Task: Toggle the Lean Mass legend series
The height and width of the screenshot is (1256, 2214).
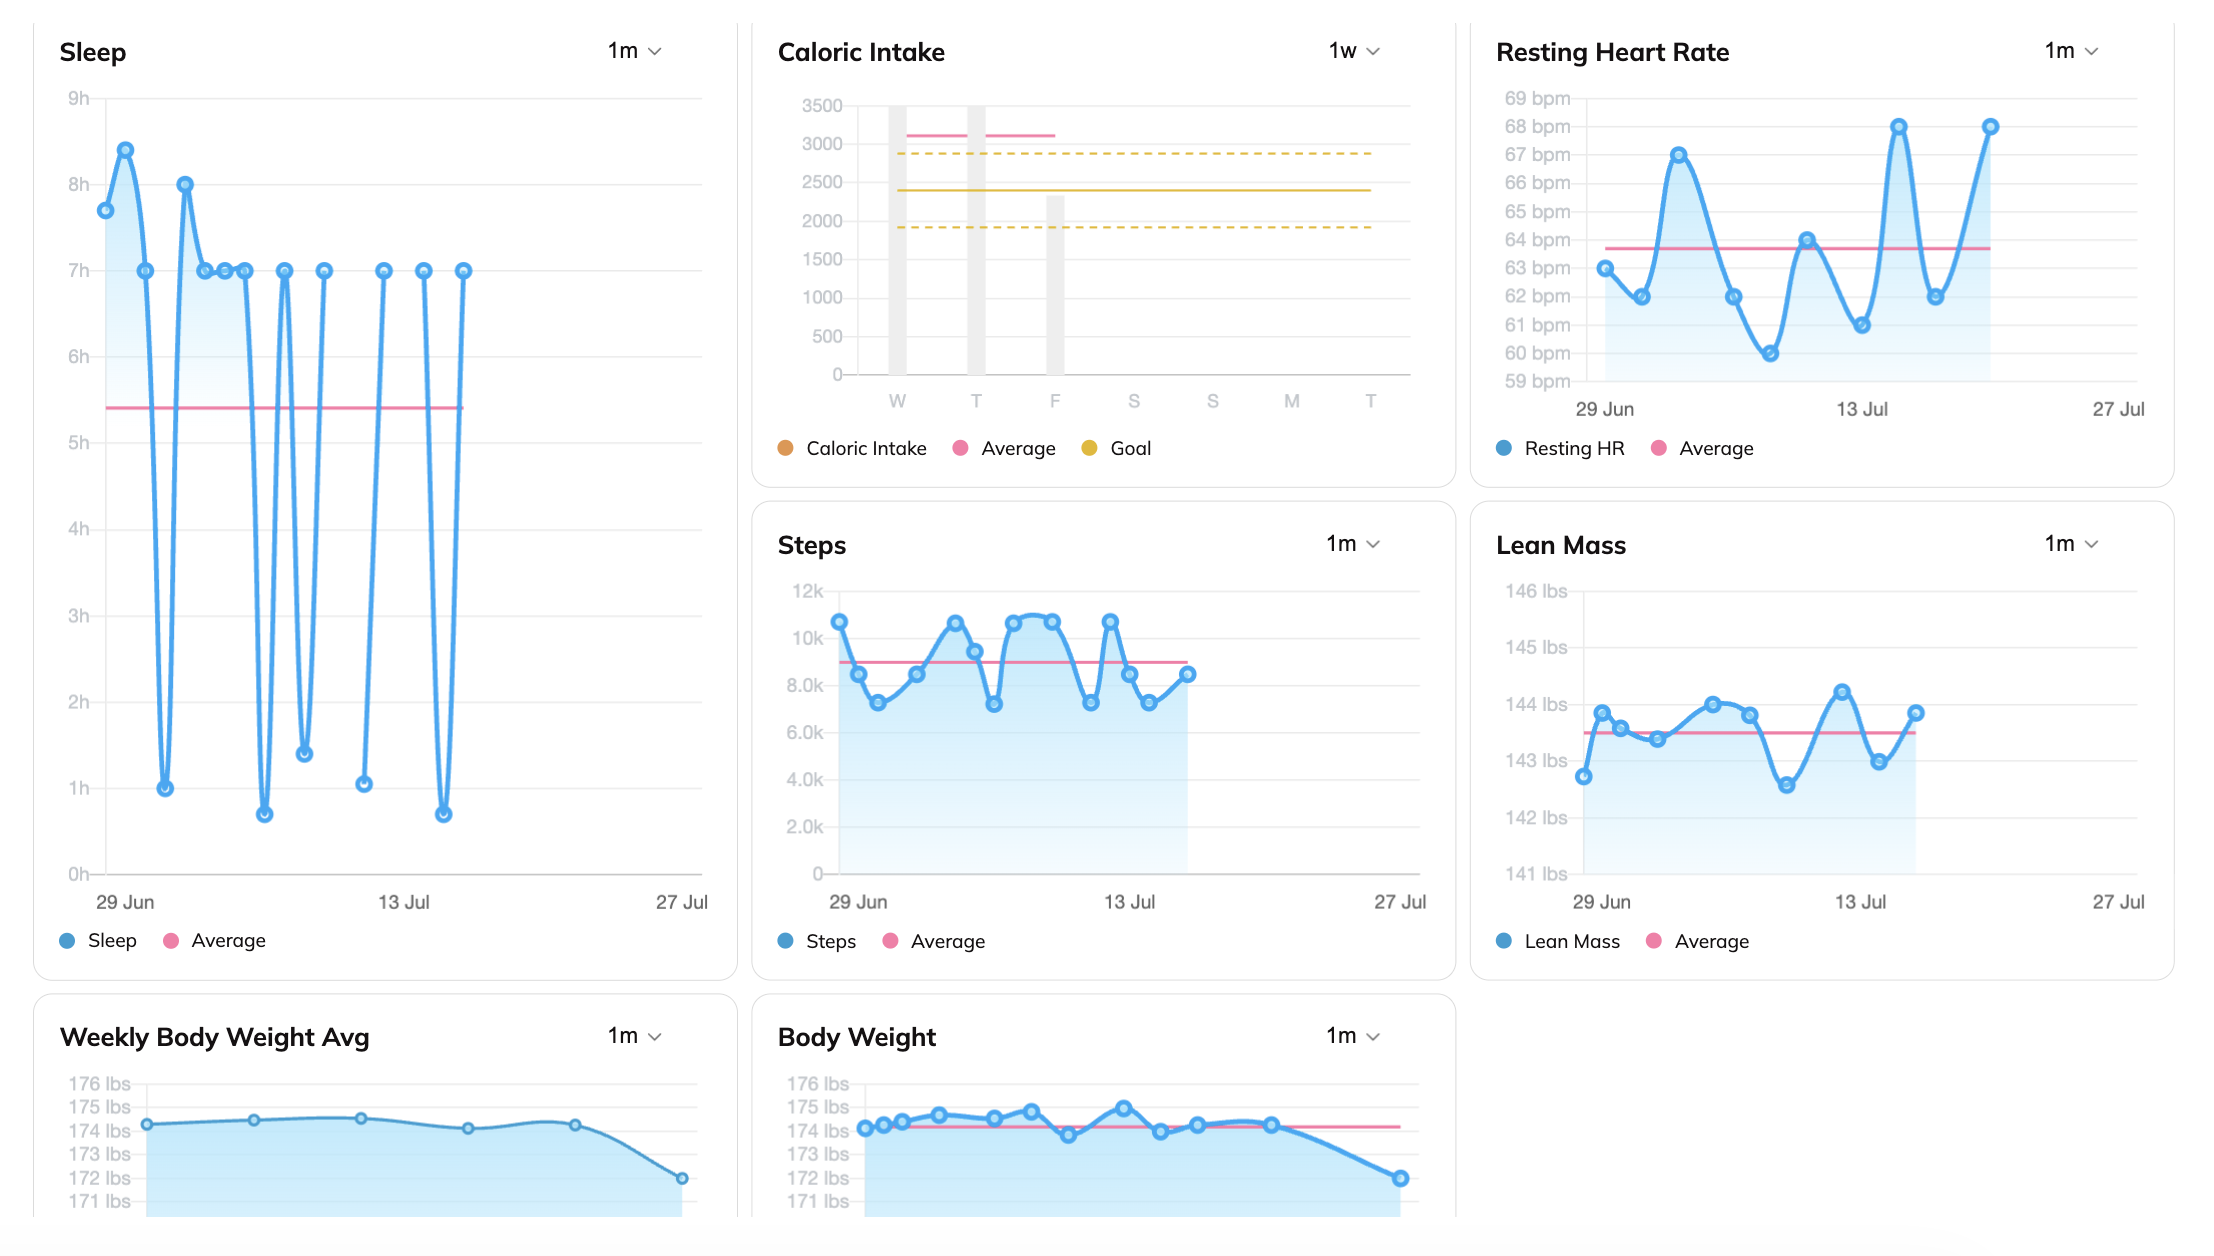Action: coord(1558,941)
